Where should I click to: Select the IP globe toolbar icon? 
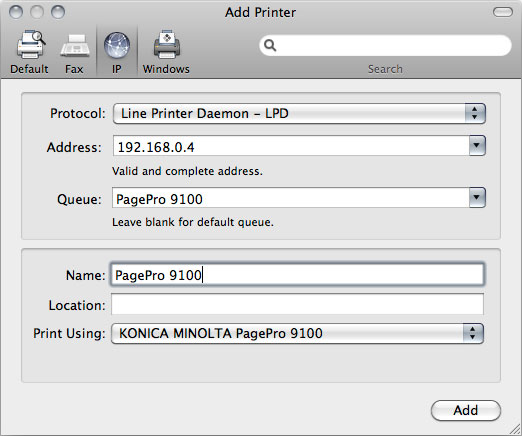117,45
